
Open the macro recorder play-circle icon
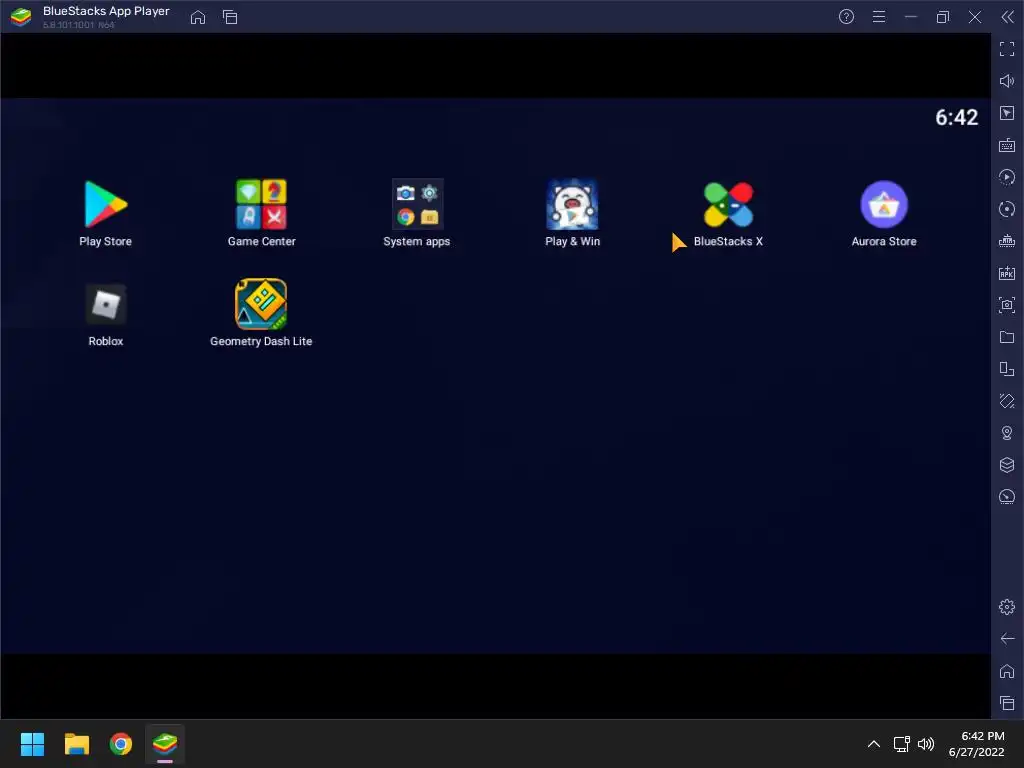click(x=1006, y=177)
